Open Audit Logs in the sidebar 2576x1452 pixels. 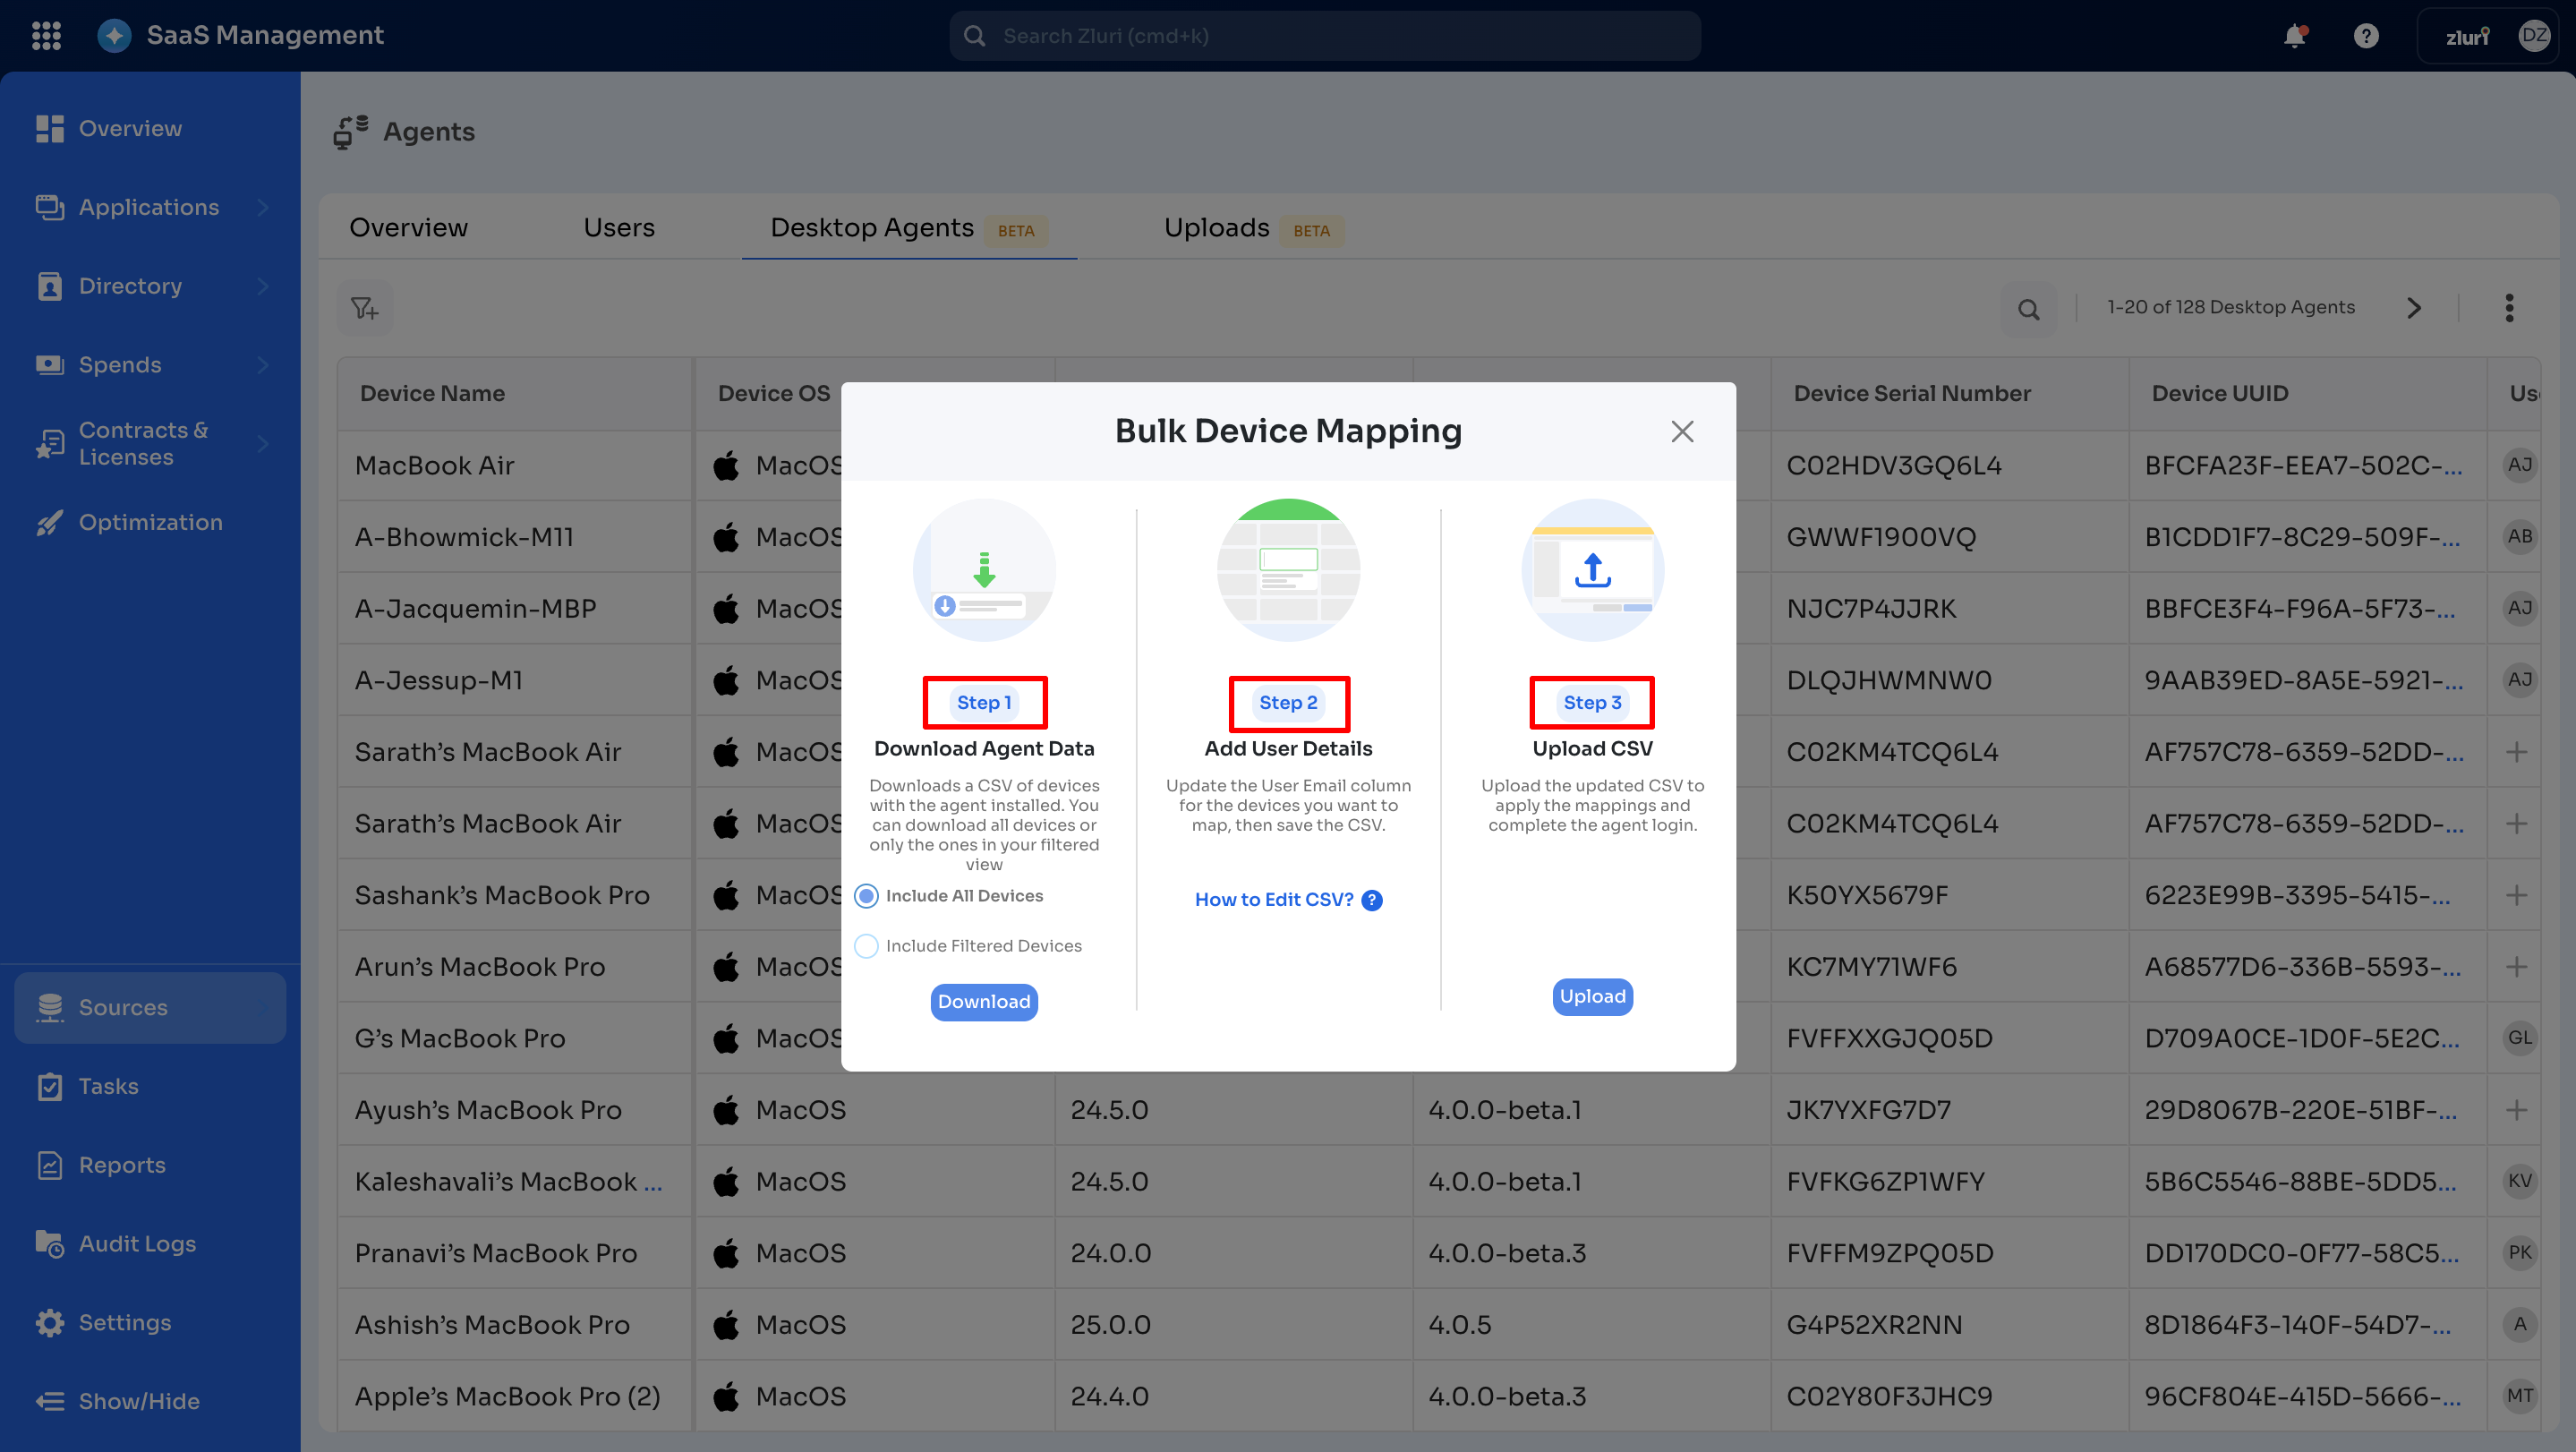[x=137, y=1243]
